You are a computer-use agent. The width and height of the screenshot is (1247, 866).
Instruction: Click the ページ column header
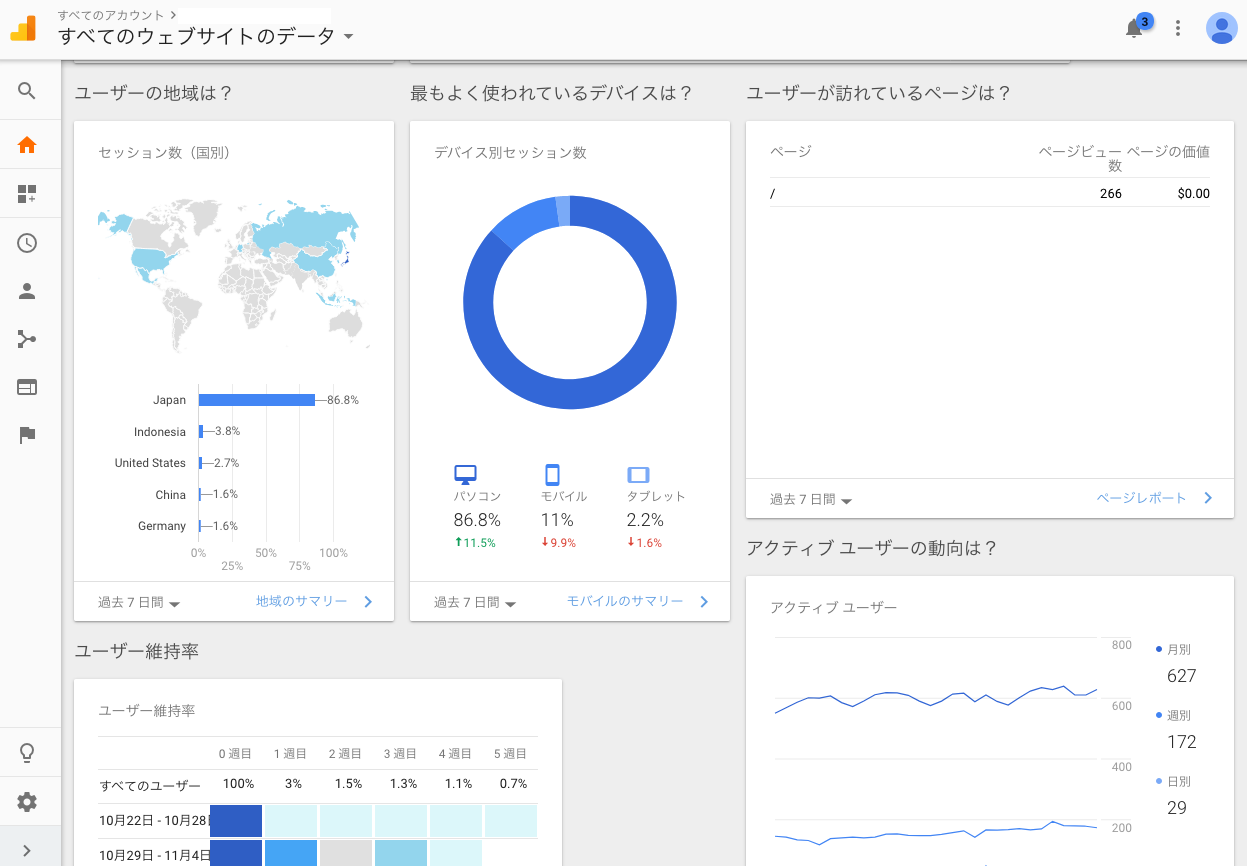(x=791, y=151)
